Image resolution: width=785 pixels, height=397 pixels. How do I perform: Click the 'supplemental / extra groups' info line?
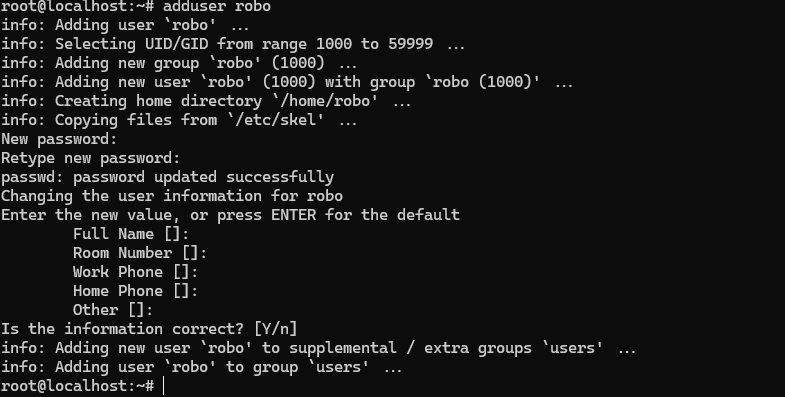point(318,348)
